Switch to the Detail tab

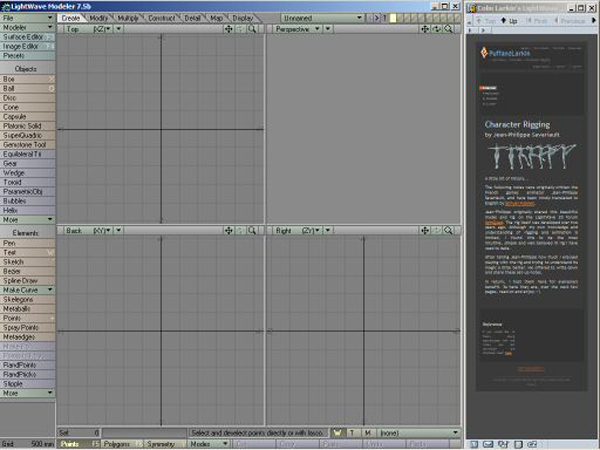192,18
